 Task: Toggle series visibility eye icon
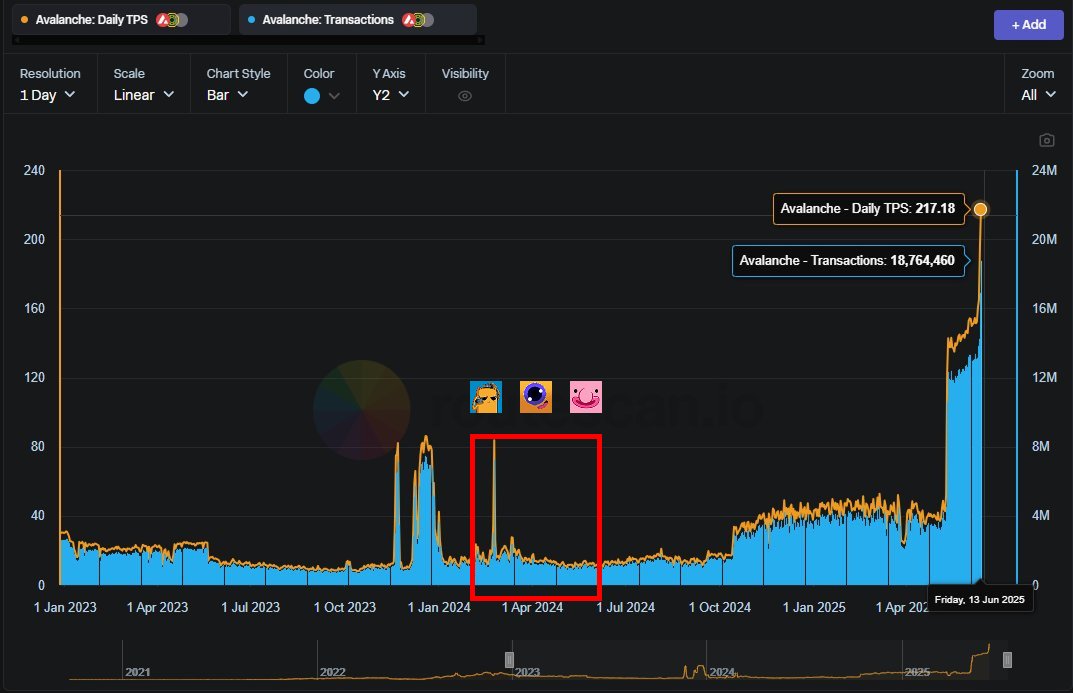465,96
